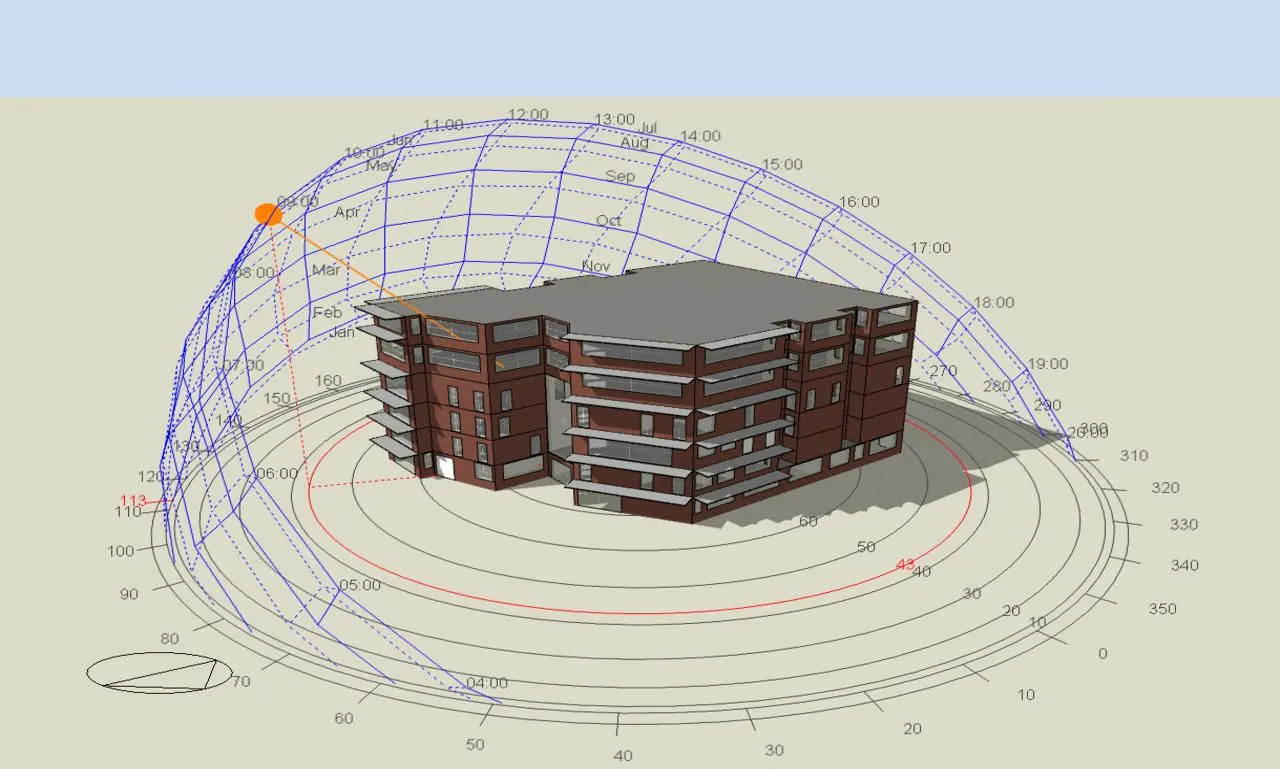The image size is (1280, 769).
Task: Select the 80 azimuth label
Action: click(x=170, y=638)
